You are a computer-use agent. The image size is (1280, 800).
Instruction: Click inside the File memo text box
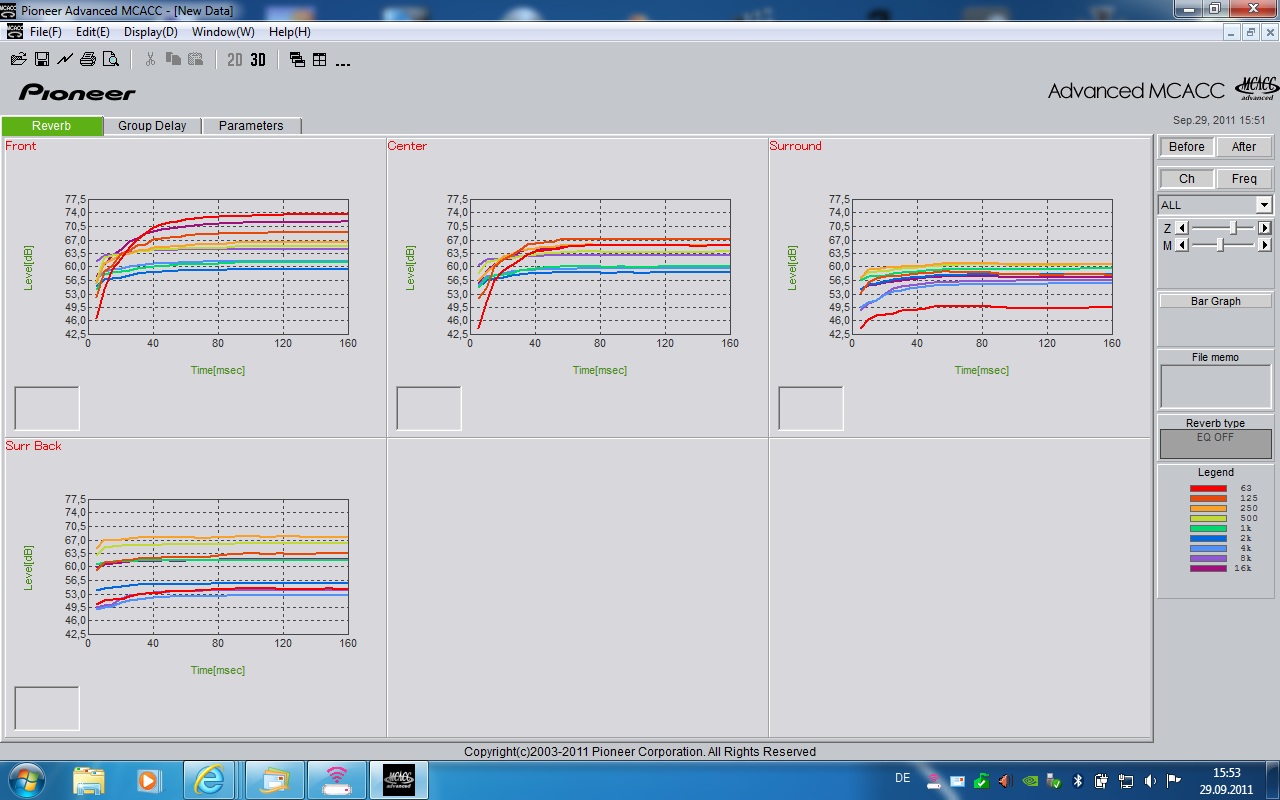click(1215, 386)
